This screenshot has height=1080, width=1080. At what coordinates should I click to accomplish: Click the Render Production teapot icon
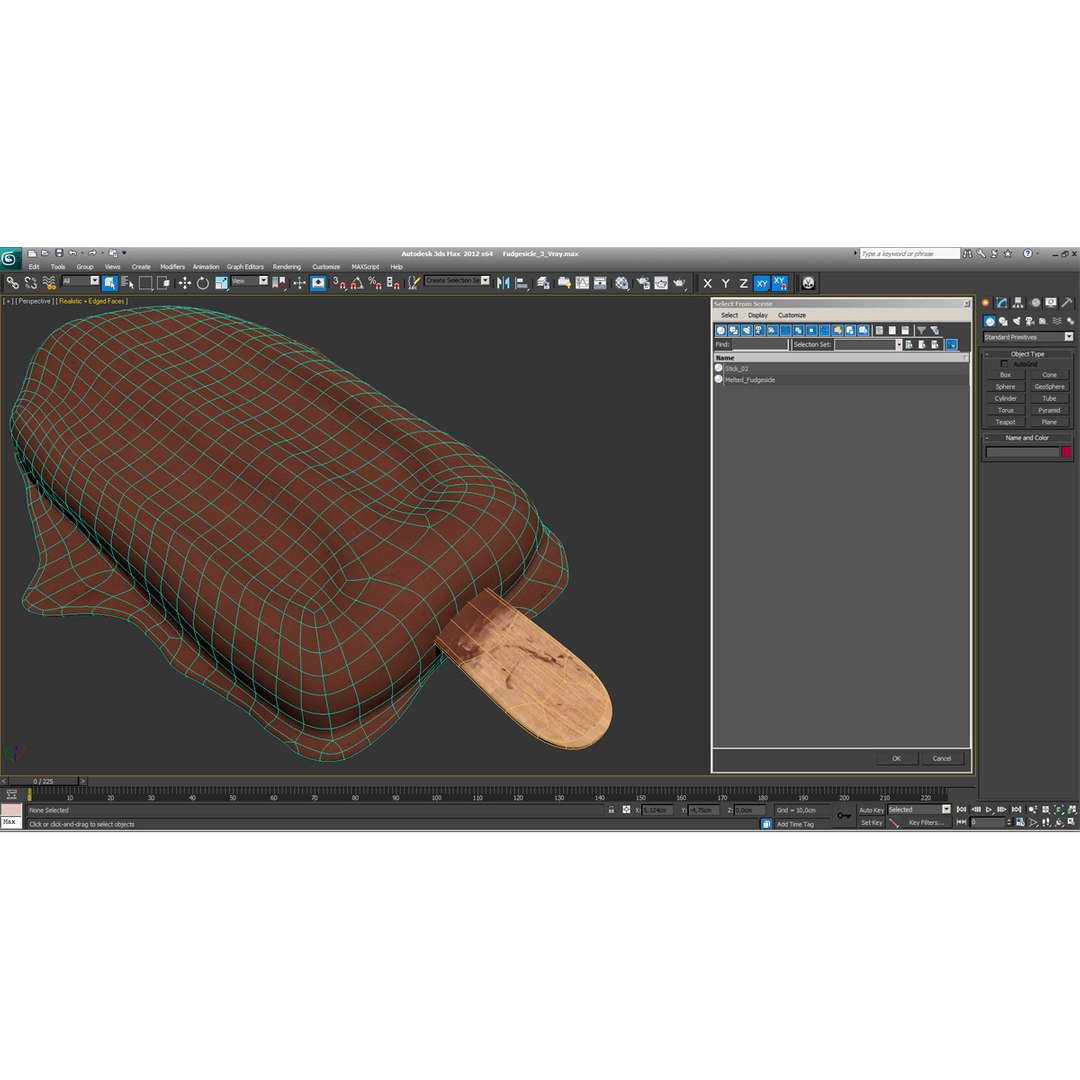click(680, 283)
